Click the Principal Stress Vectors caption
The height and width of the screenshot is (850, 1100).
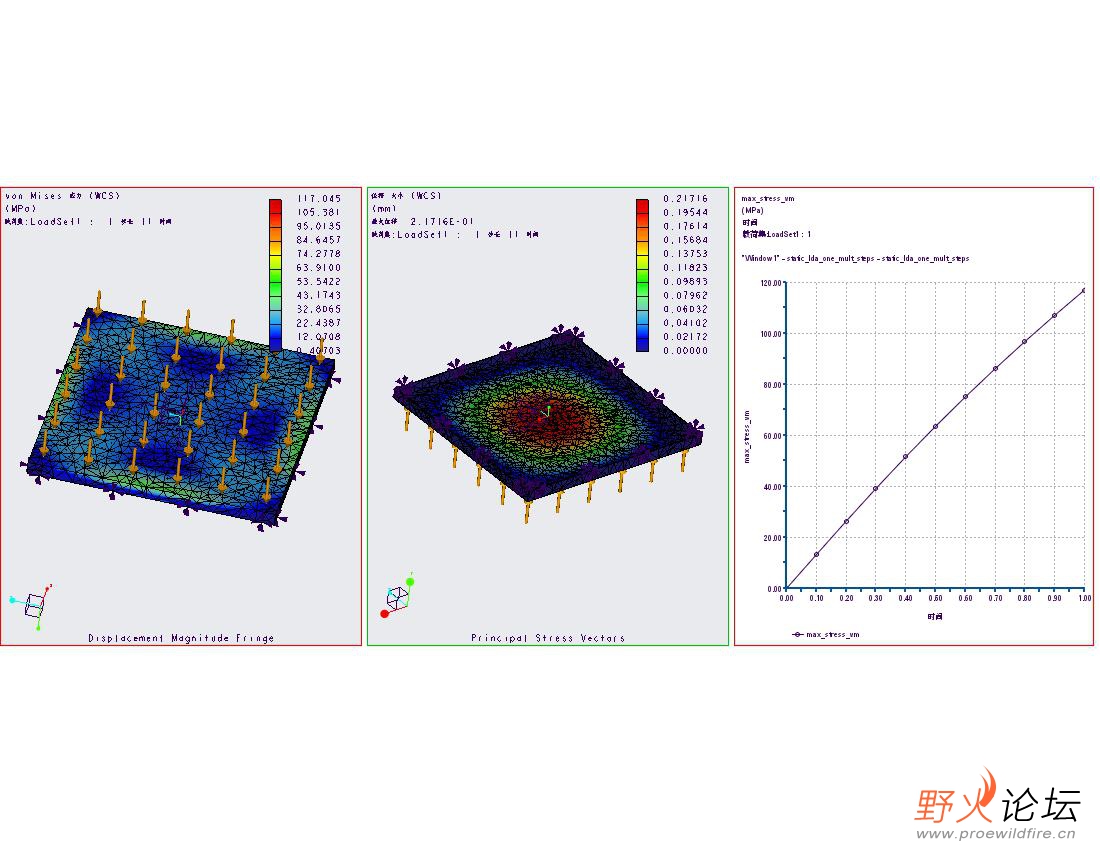pyautogui.click(x=548, y=638)
